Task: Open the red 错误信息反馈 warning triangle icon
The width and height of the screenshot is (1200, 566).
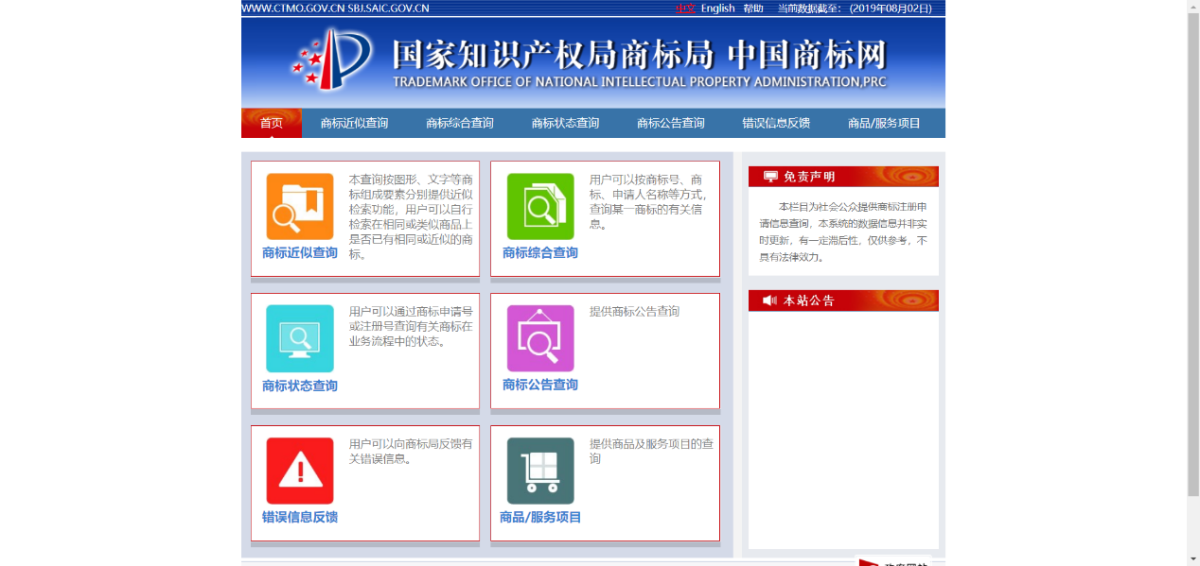Action: coord(299,471)
